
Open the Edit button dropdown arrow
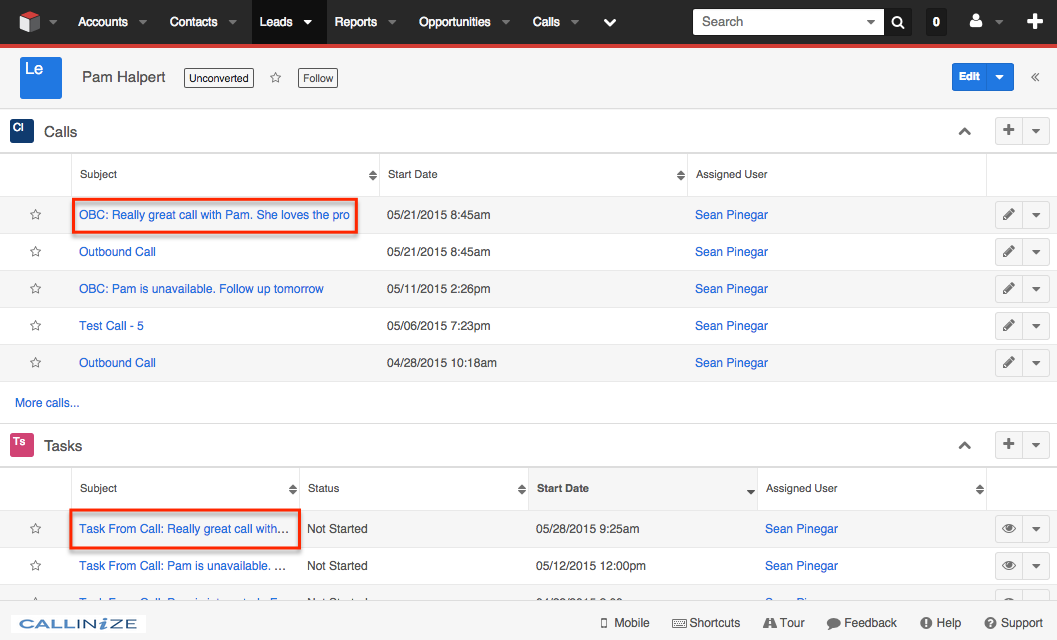pos(1000,77)
